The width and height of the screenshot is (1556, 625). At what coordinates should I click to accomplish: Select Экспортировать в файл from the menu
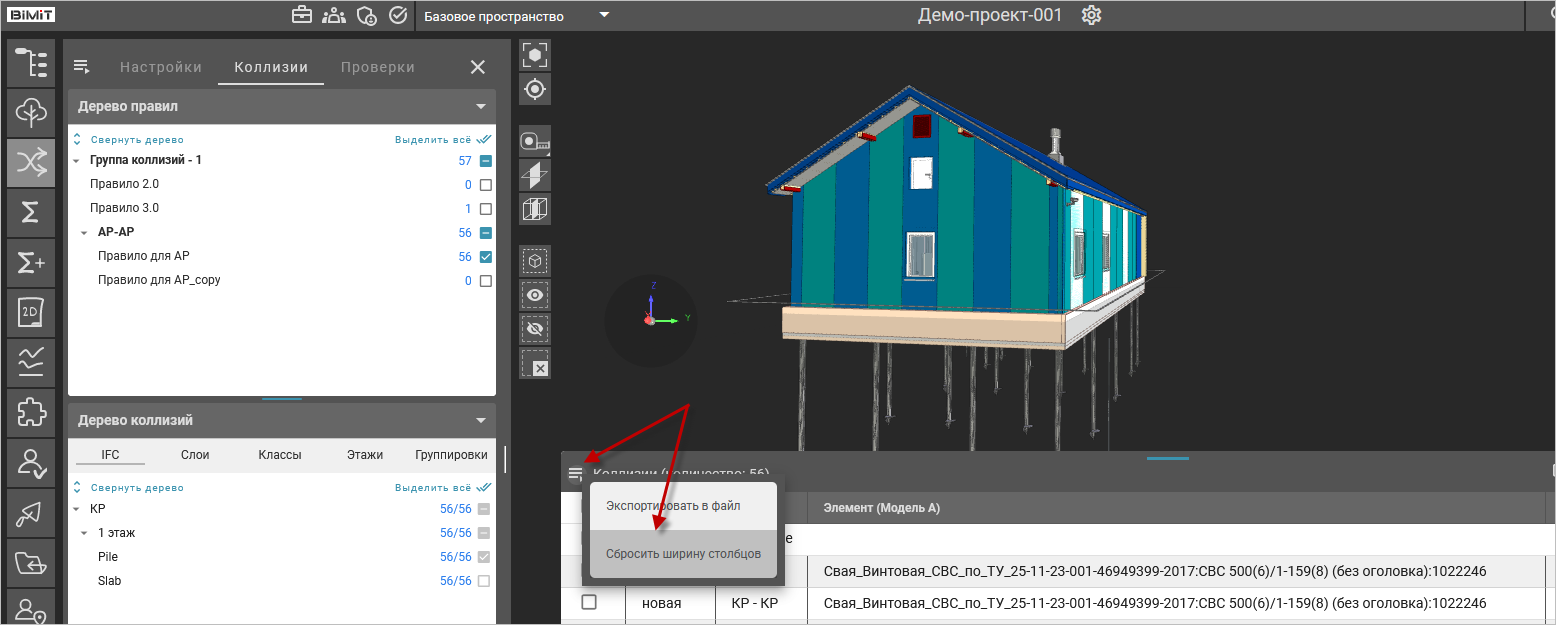coord(673,506)
